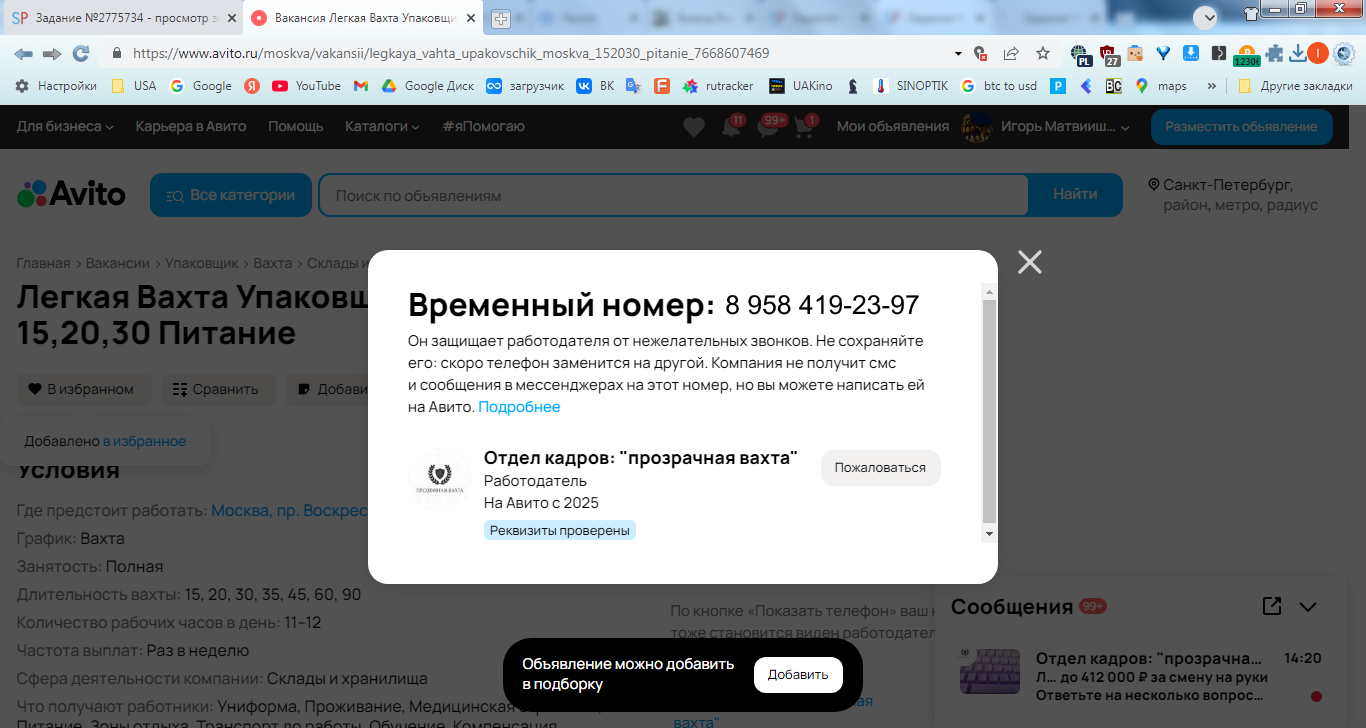Open uBlock shield extension with 27 badge
Screen dimensions: 1366x728
pos(1109,54)
